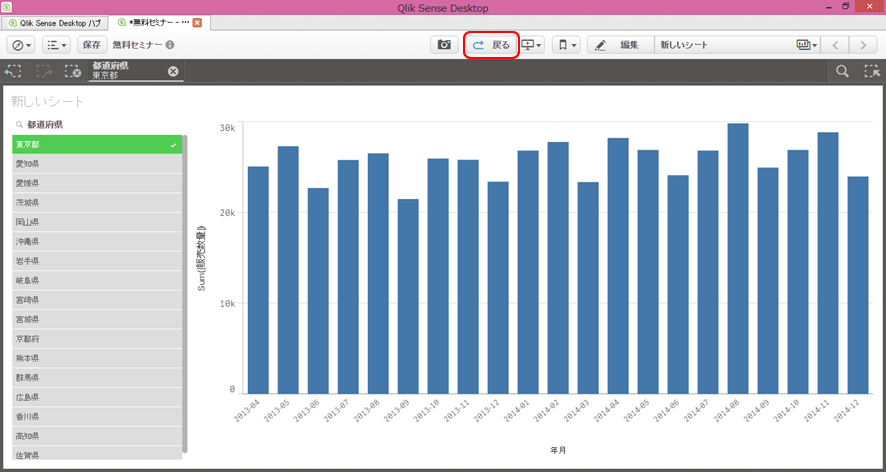The image size is (886, 472).
Task: Click the 2014-08 bar in the chart
Action: click(737, 258)
